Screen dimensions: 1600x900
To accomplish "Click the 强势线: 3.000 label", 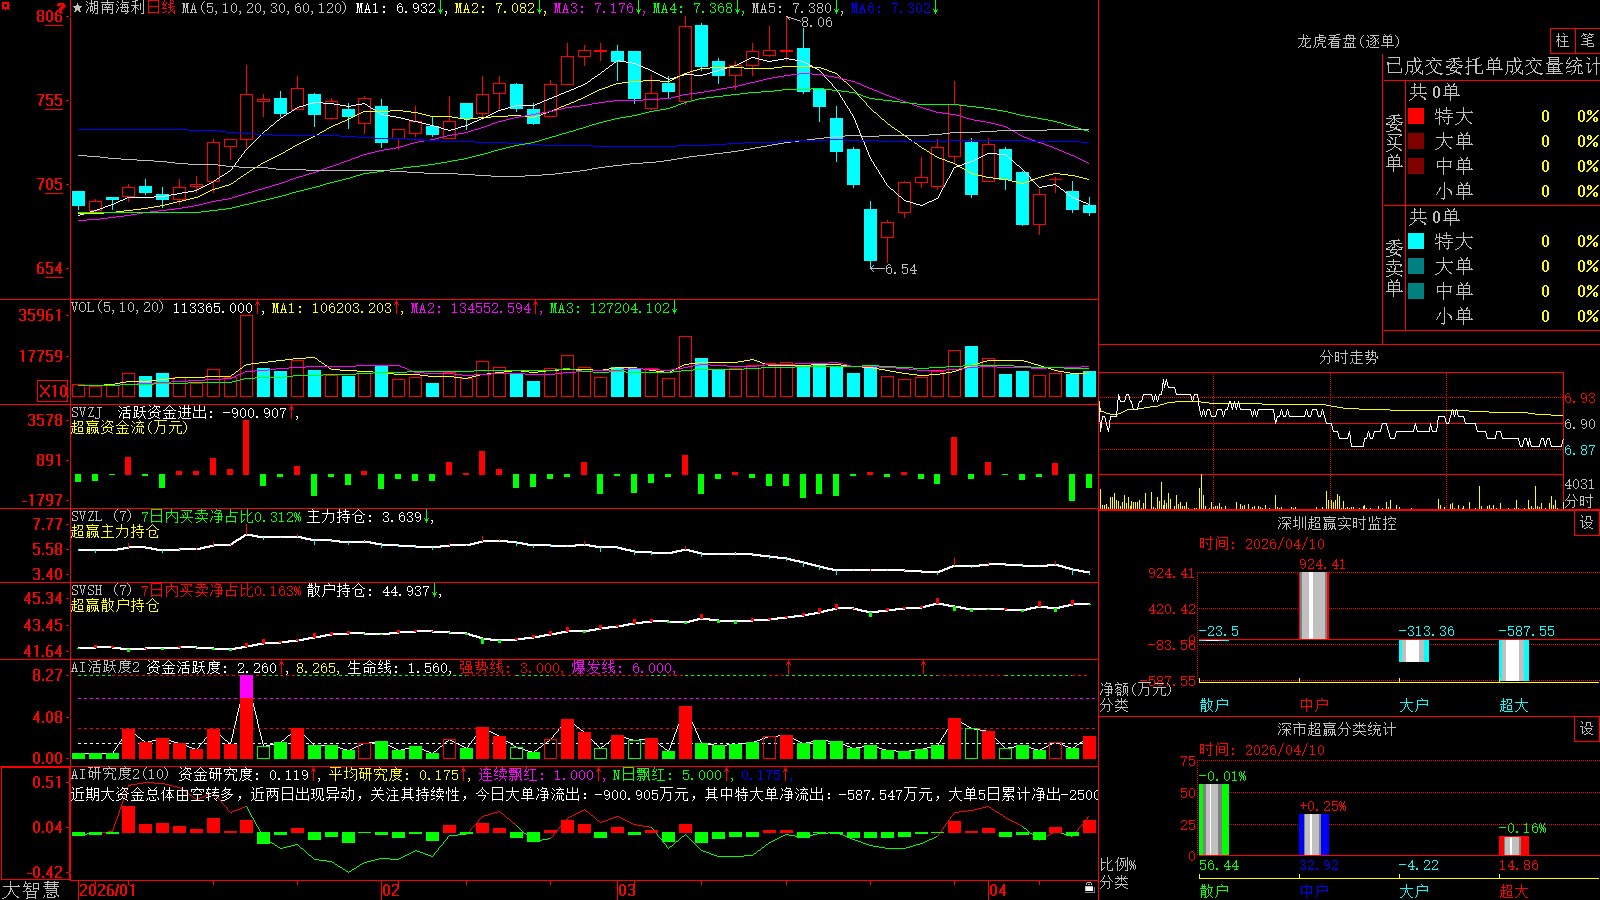I will point(510,667).
